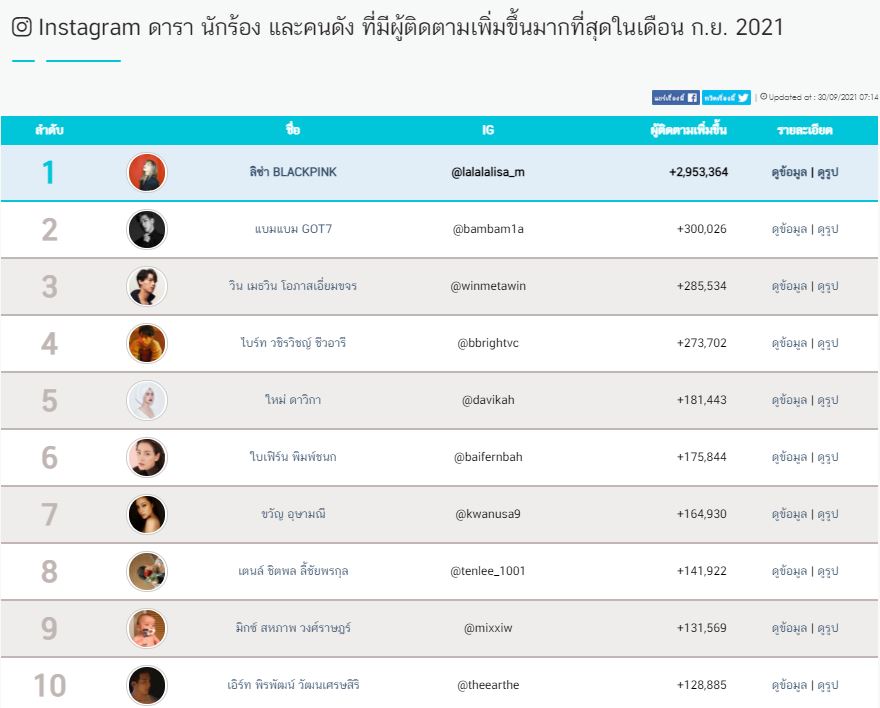
Task: Click the Twitter tweet button
Action: pyautogui.click(x=726, y=97)
